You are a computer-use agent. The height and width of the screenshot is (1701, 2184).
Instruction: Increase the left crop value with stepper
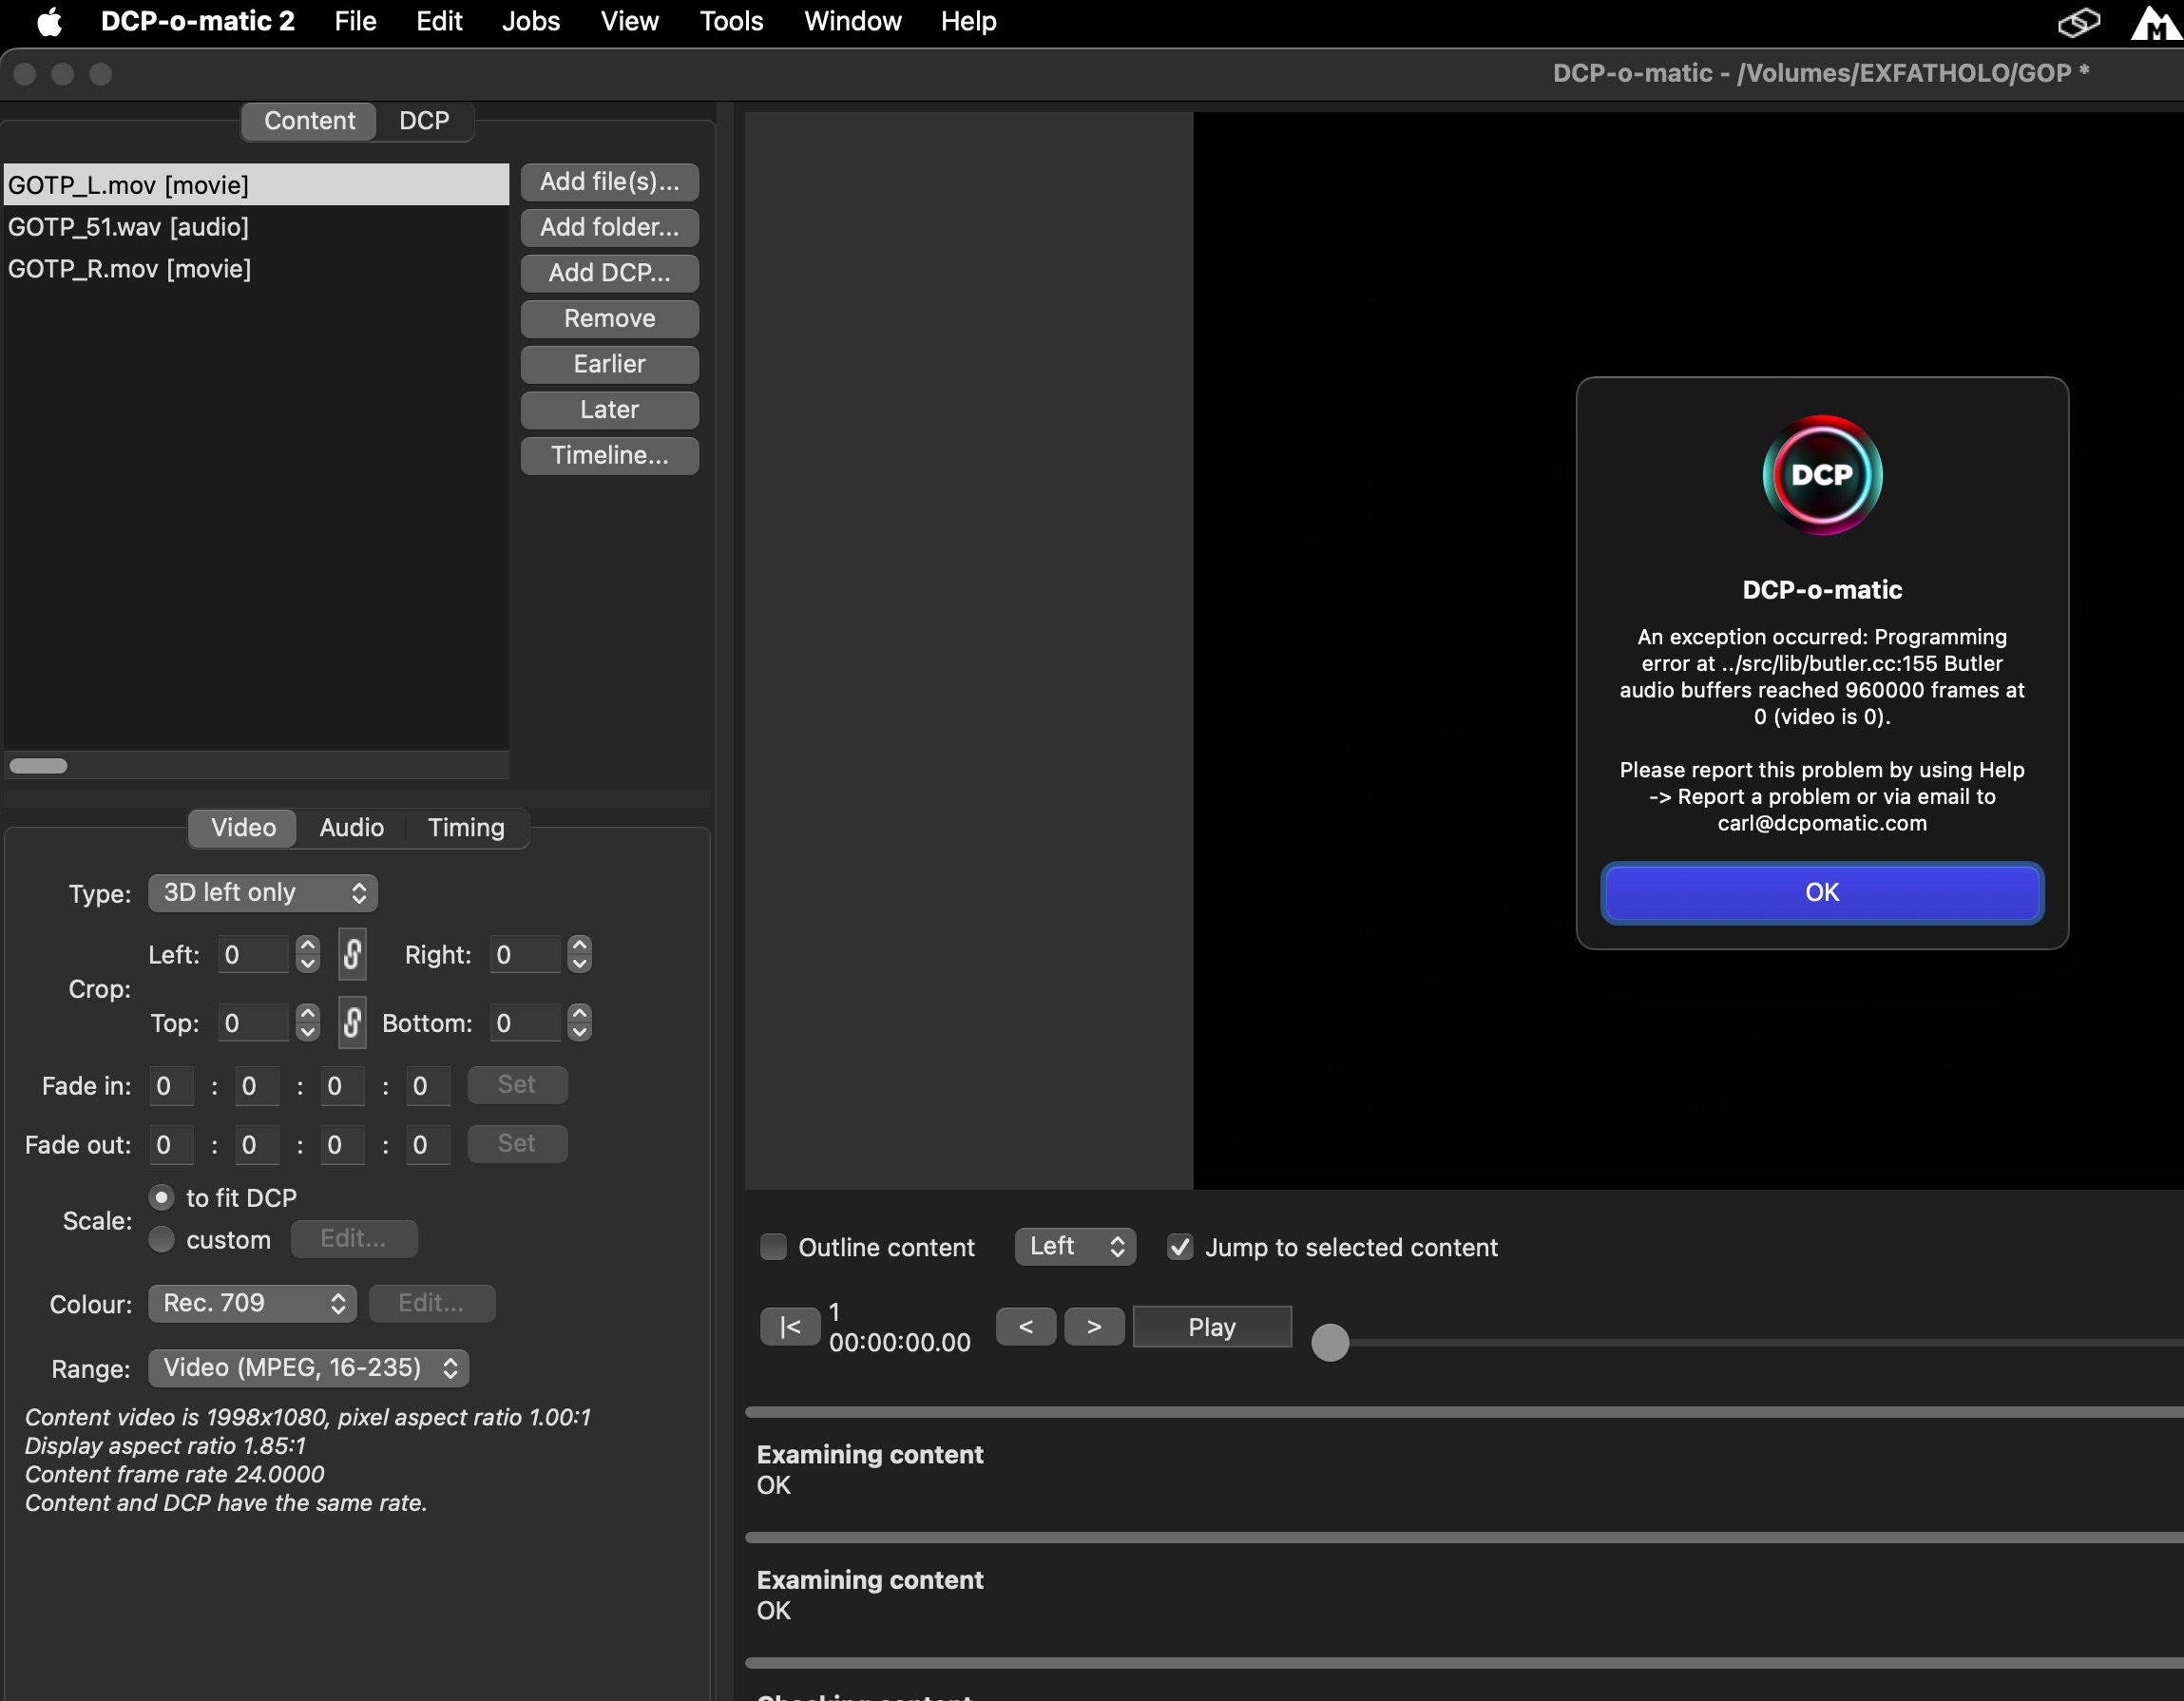[308, 945]
